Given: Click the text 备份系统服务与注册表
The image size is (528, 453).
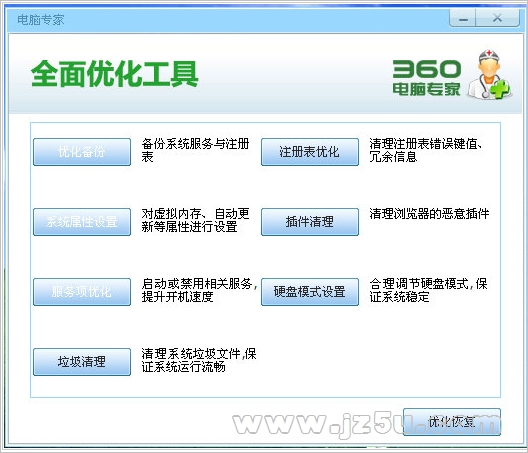Looking at the screenshot, I should (195, 150).
